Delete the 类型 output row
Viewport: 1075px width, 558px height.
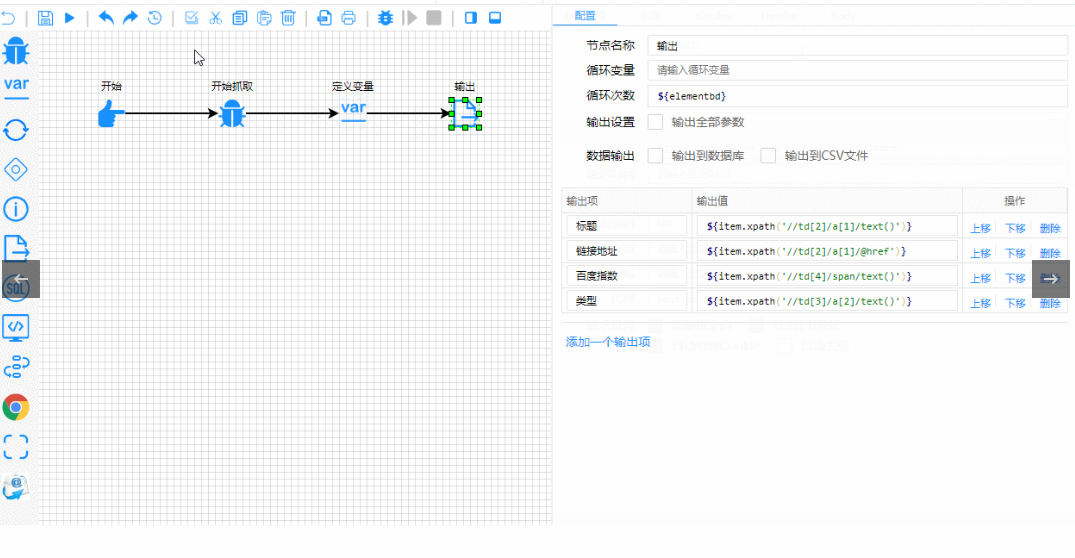pyautogui.click(x=1050, y=303)
